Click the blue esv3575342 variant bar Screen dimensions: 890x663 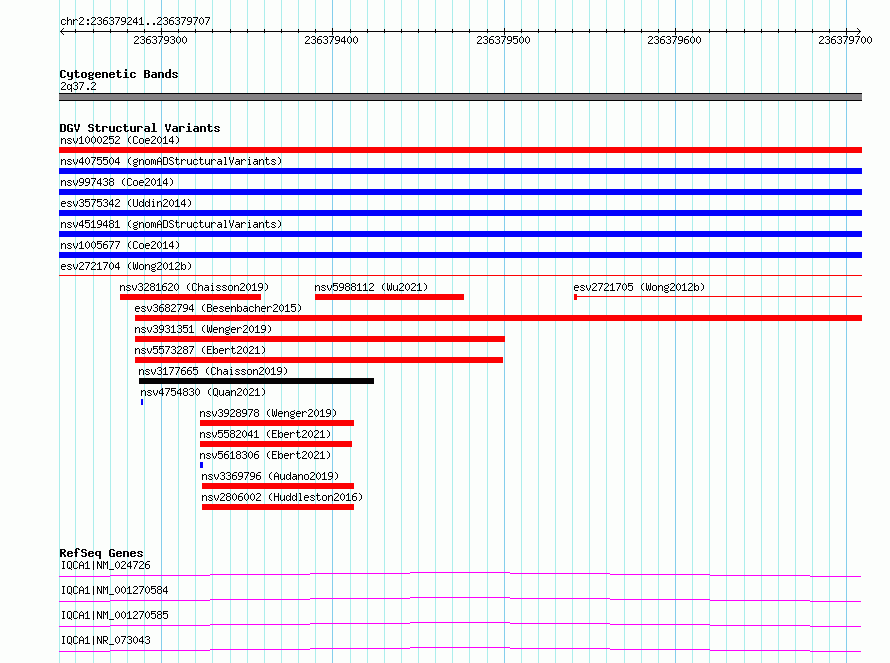(x=460, y=213)
